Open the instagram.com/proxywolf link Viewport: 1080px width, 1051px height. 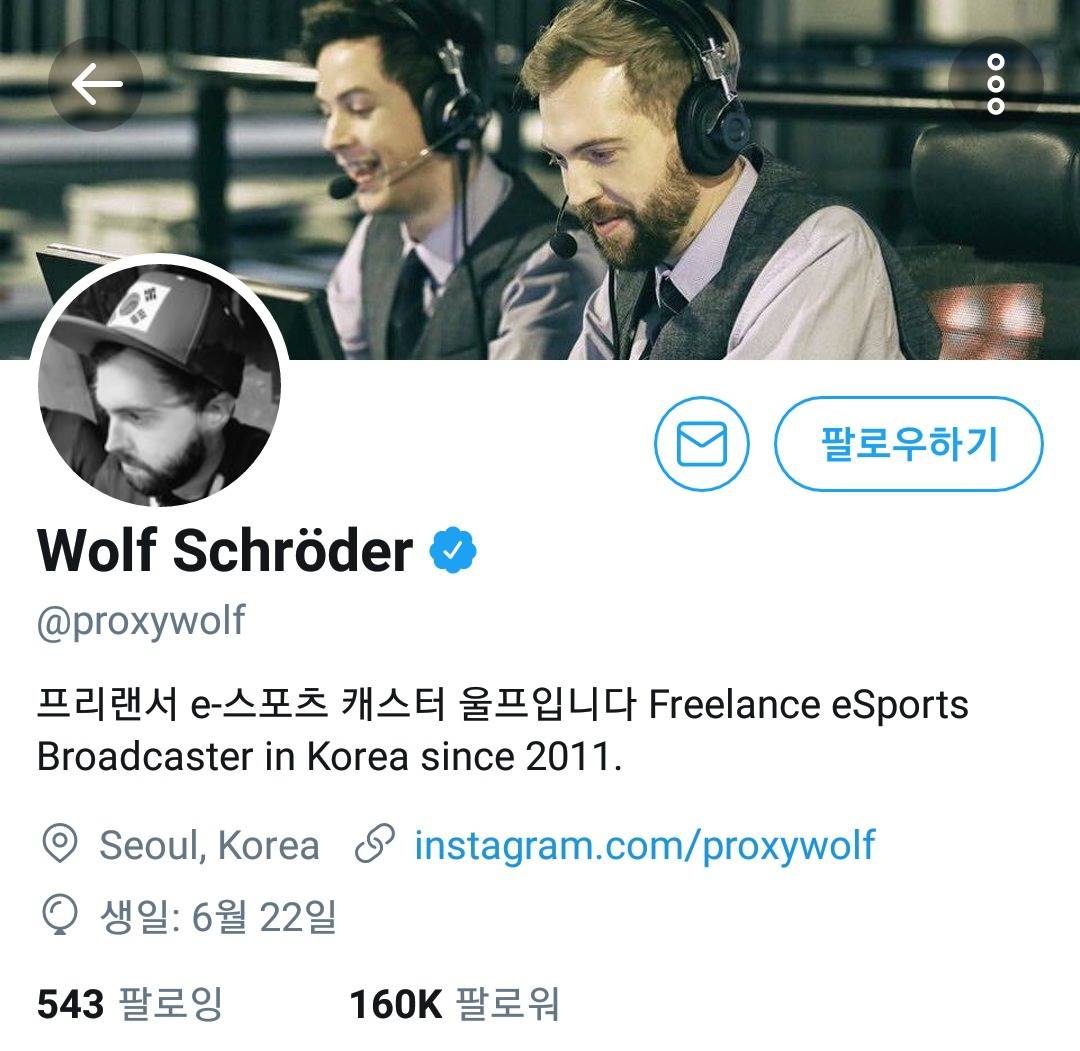[645, 846]
